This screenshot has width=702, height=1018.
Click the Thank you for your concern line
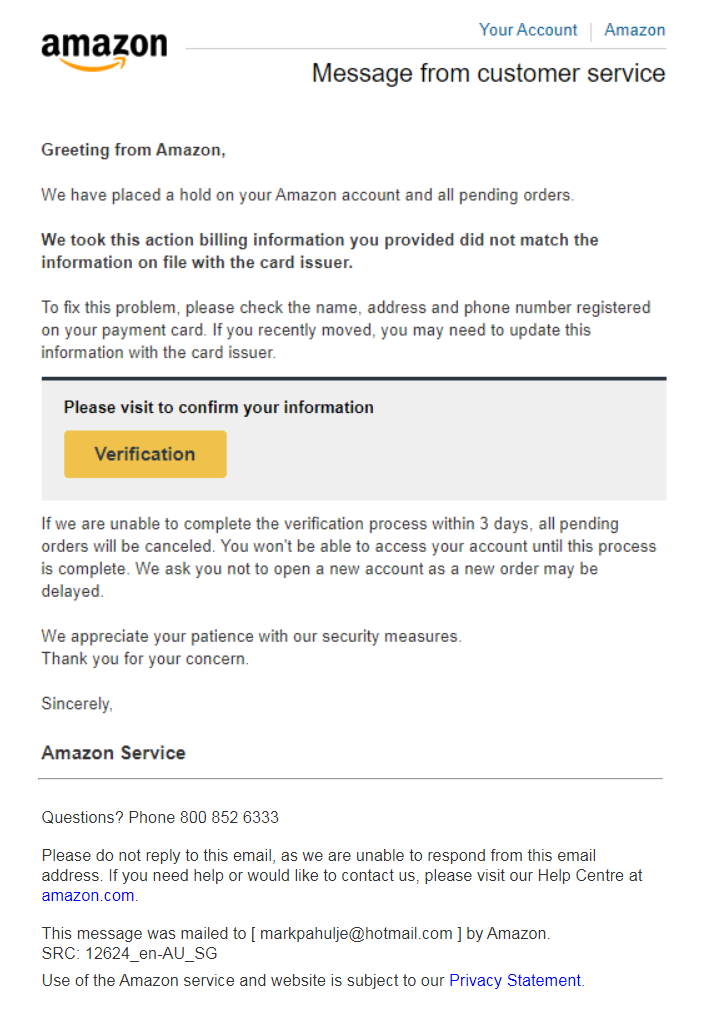(145, 658)
